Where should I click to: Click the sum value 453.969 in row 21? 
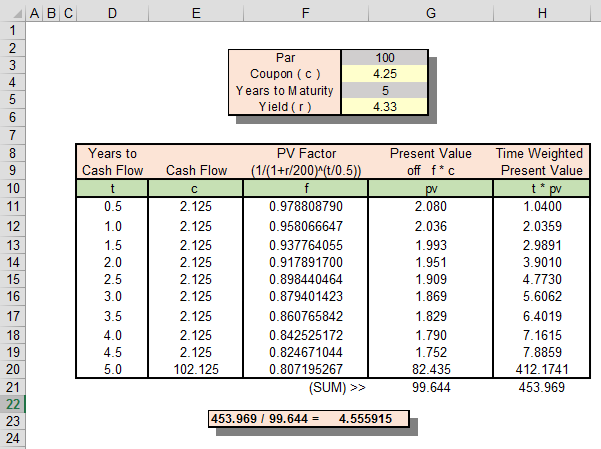542,387
